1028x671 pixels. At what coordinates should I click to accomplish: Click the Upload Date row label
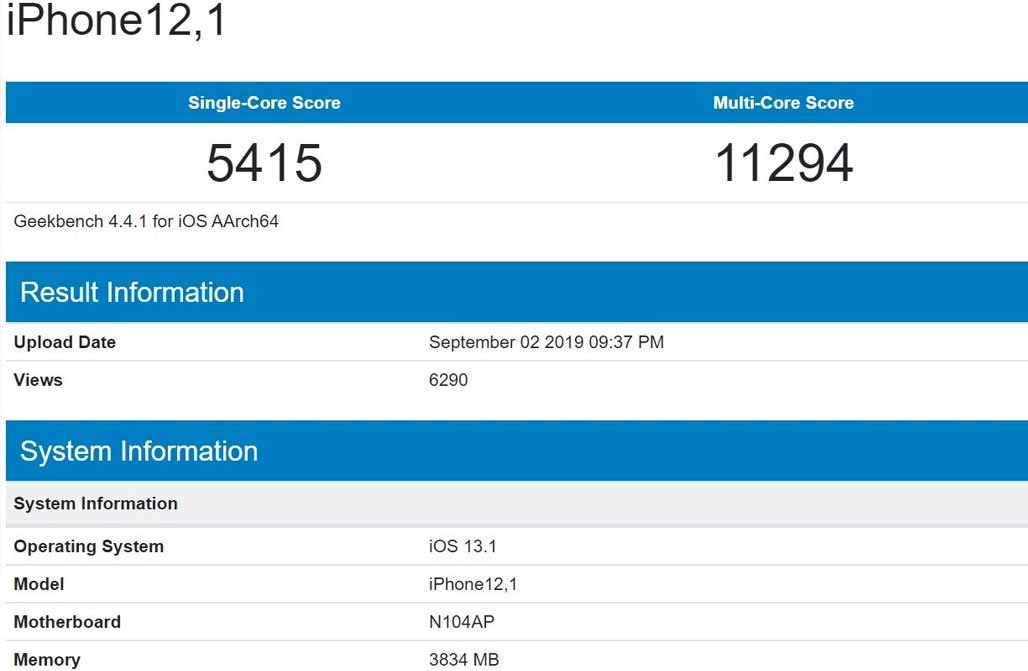(x=64, y=342)
